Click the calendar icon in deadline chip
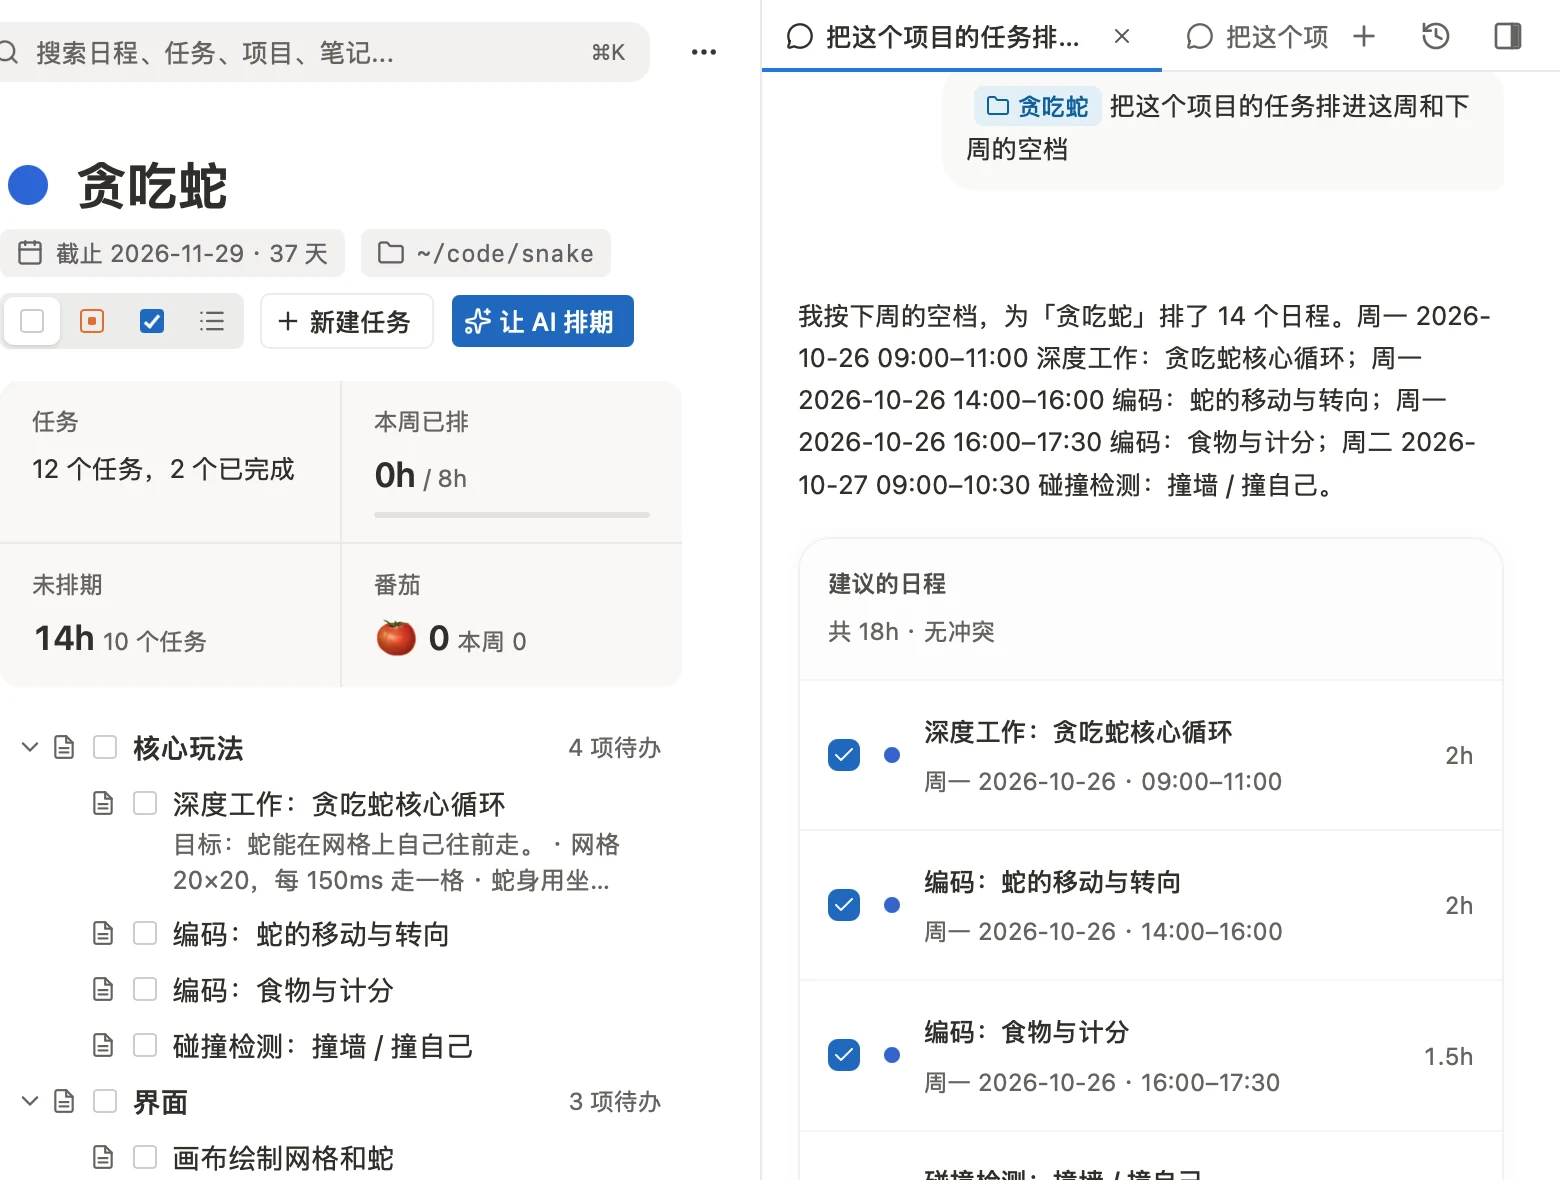Viewport: 1560px width, 1180px height. (30, 253)
